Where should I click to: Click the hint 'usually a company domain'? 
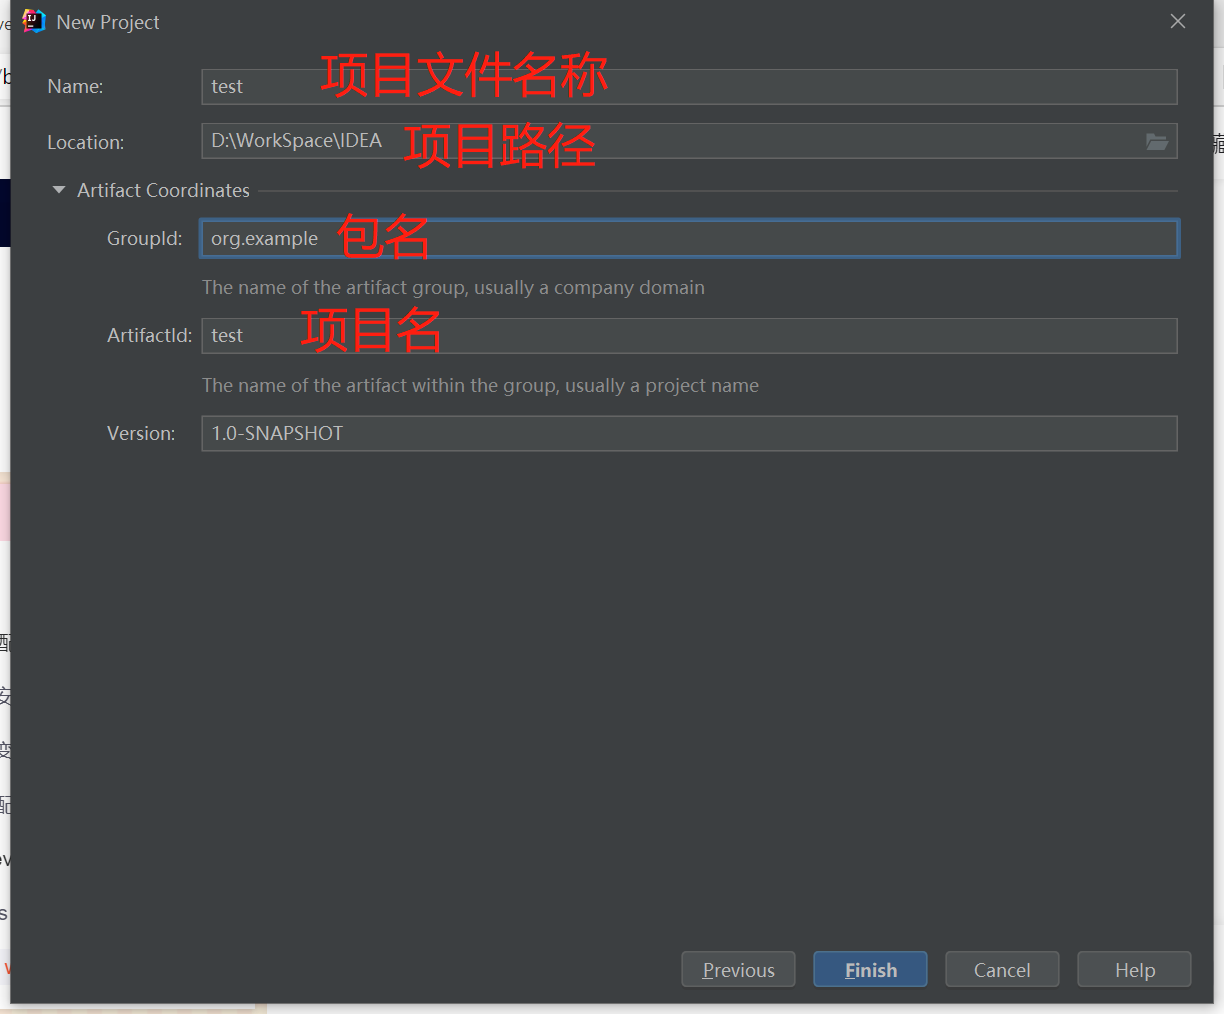click(589, 288)
